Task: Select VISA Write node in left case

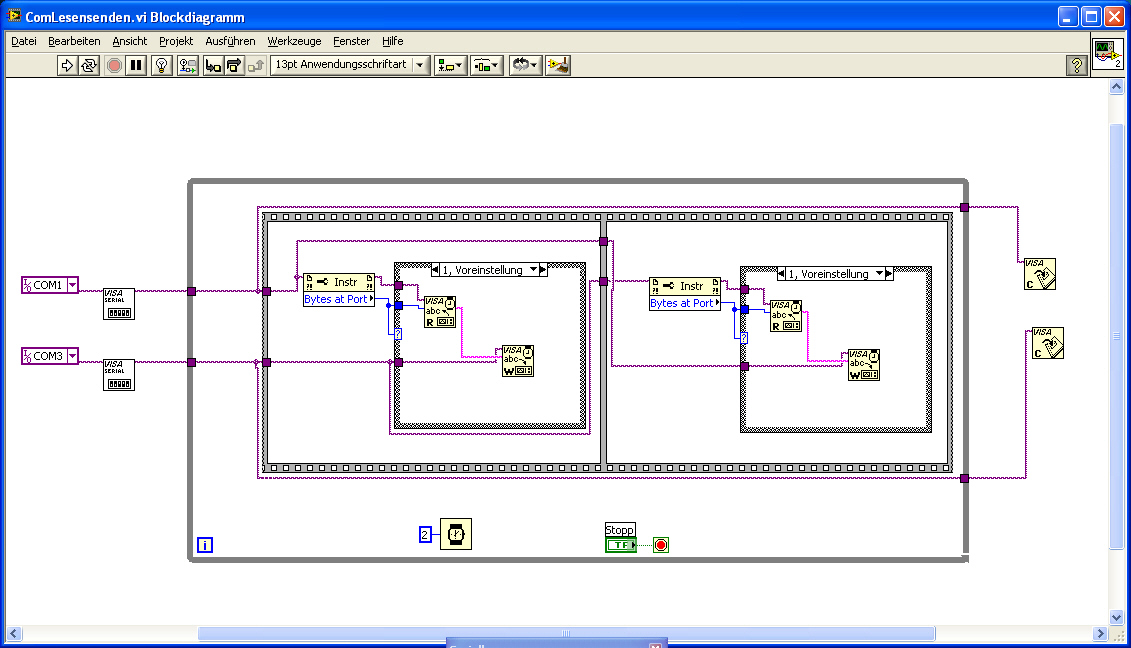Action: click(x=518, y=361)
